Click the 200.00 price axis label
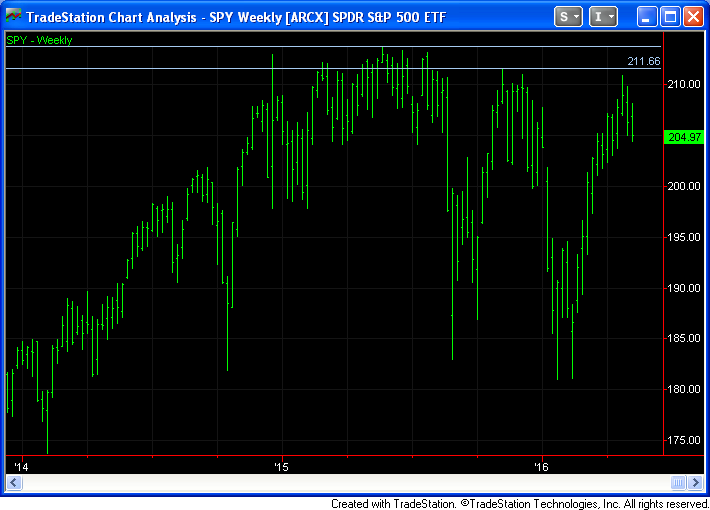 (x=684, y=186)
